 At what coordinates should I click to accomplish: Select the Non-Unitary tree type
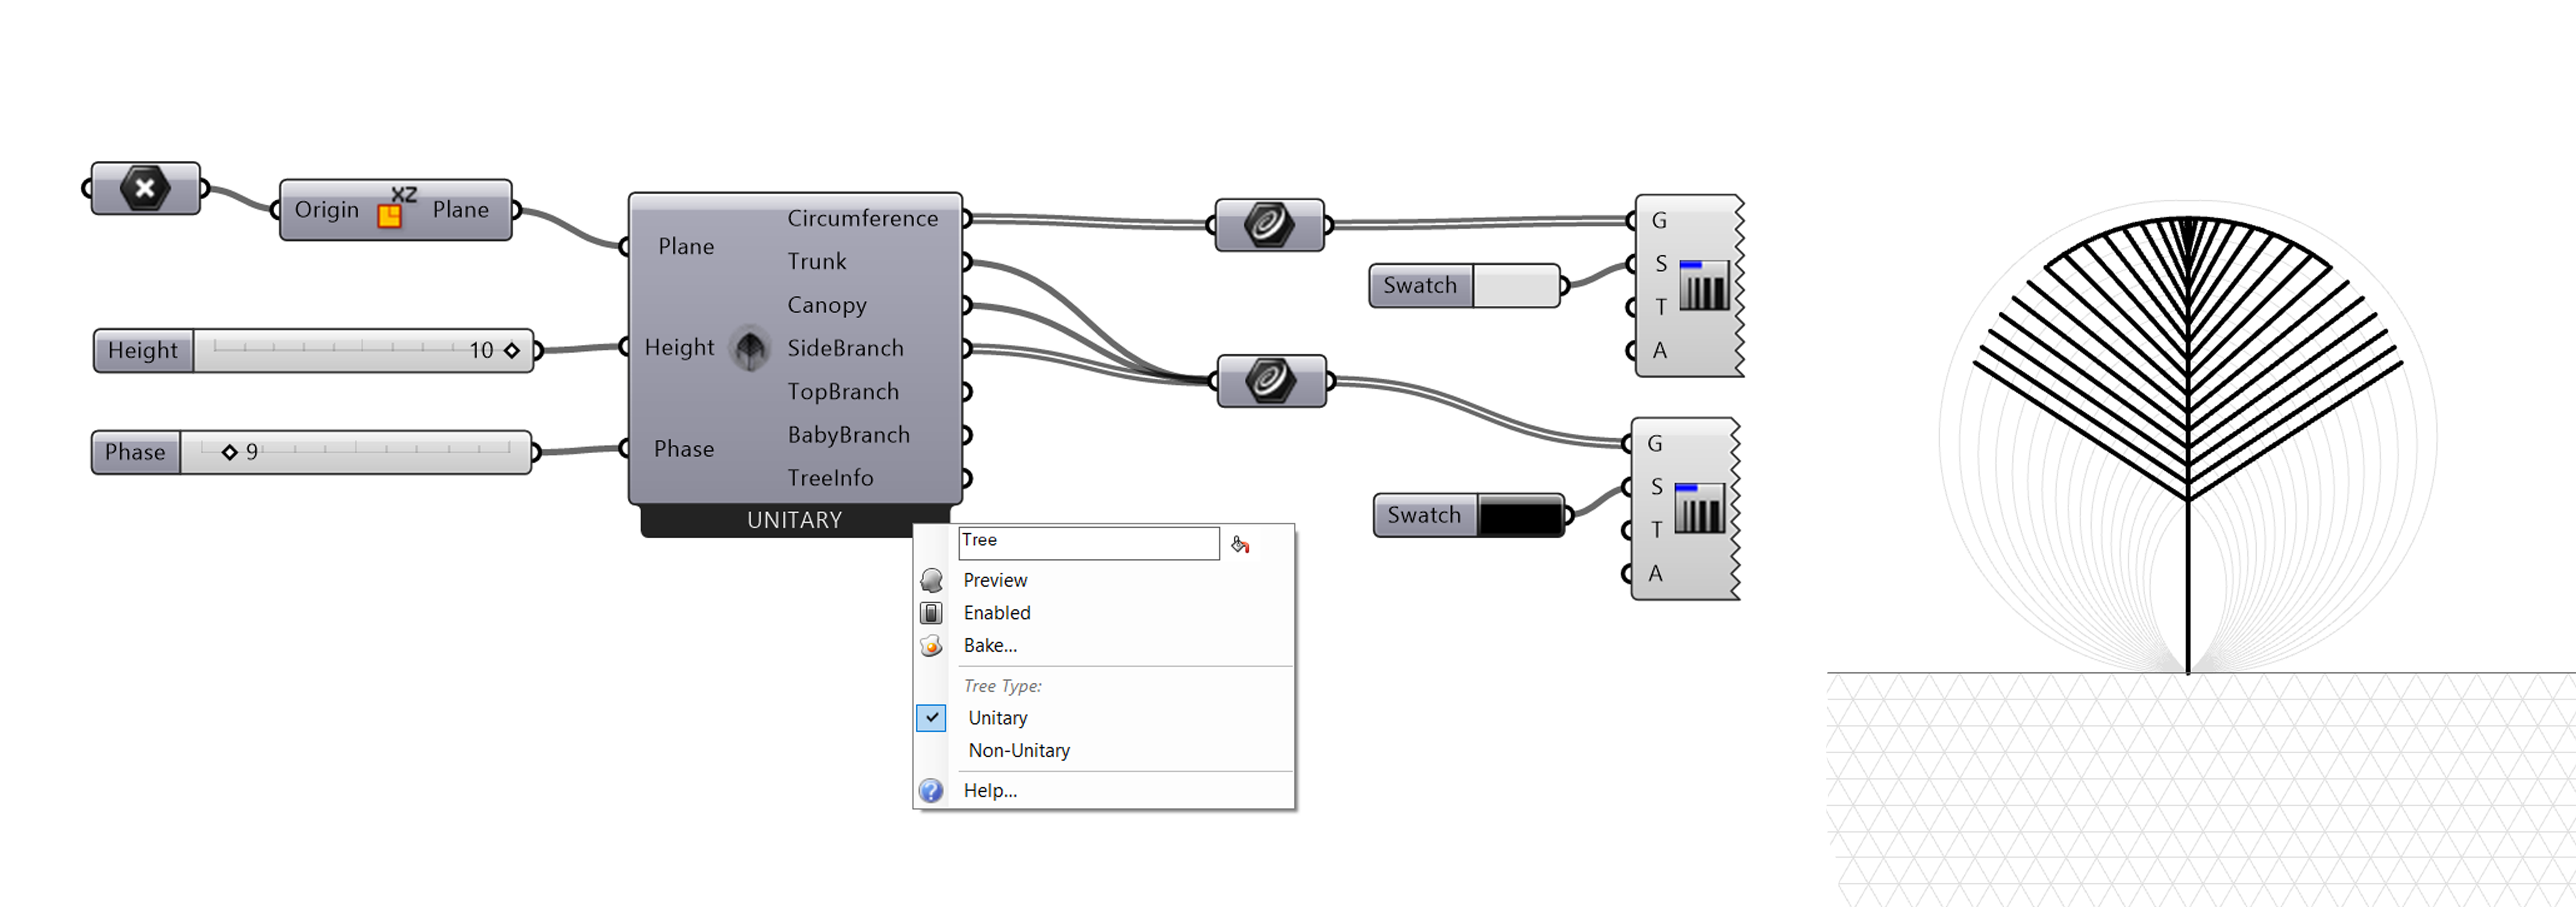click(x=1019, y=751)
